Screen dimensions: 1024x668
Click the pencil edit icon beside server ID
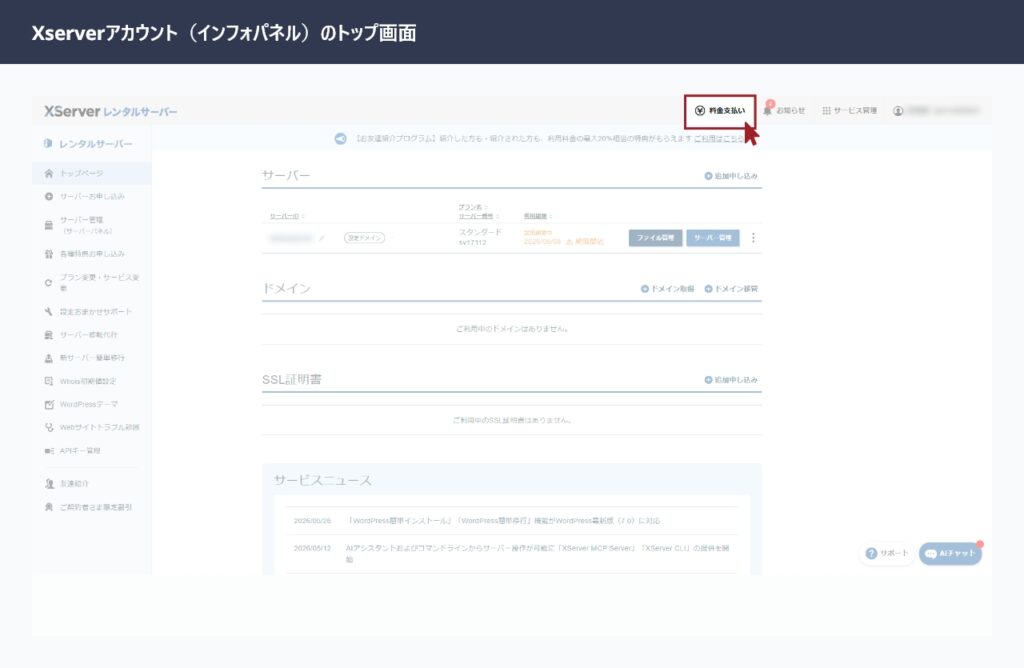(321, 238)
